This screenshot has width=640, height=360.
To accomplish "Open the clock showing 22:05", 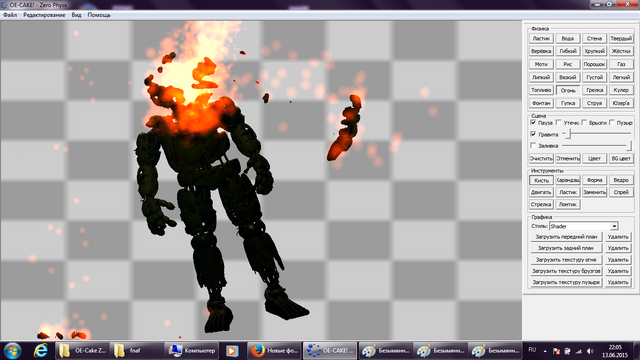I will coord(616,351).
